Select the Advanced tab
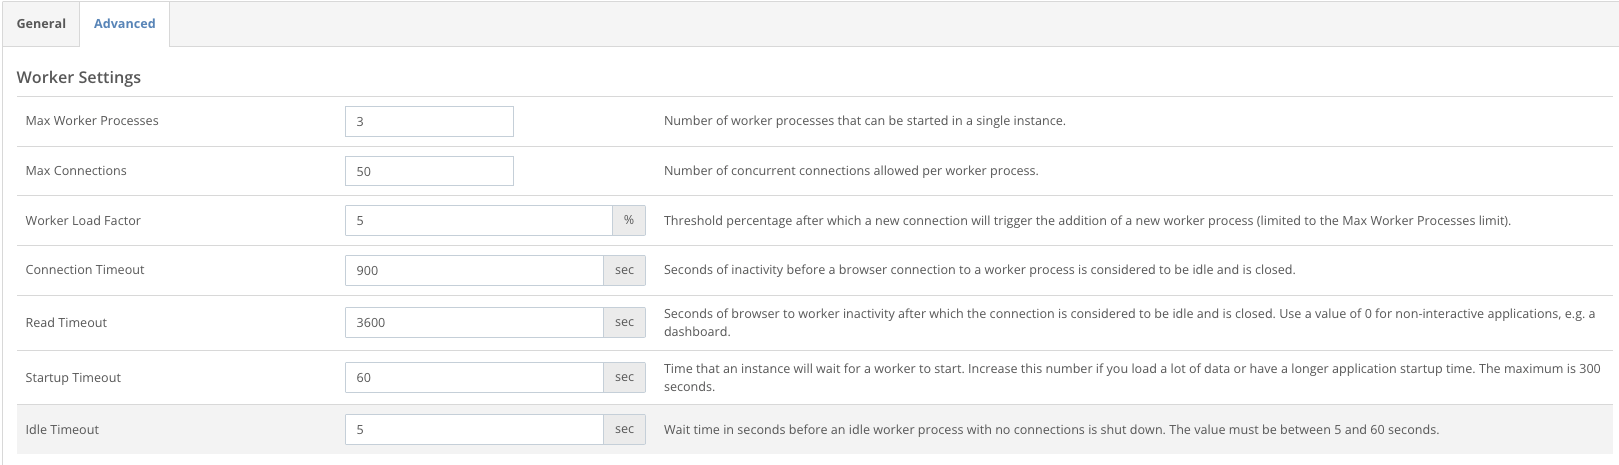 124,24
